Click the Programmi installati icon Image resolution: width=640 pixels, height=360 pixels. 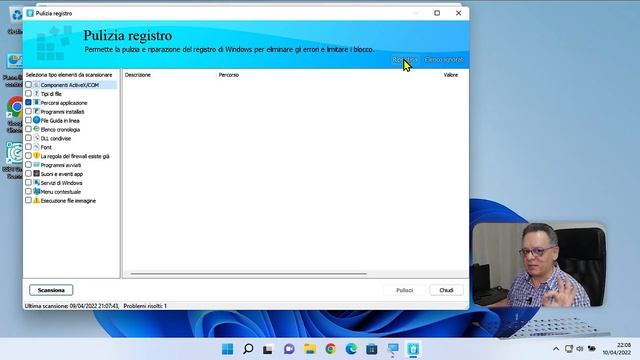click(x=36, y=111)
